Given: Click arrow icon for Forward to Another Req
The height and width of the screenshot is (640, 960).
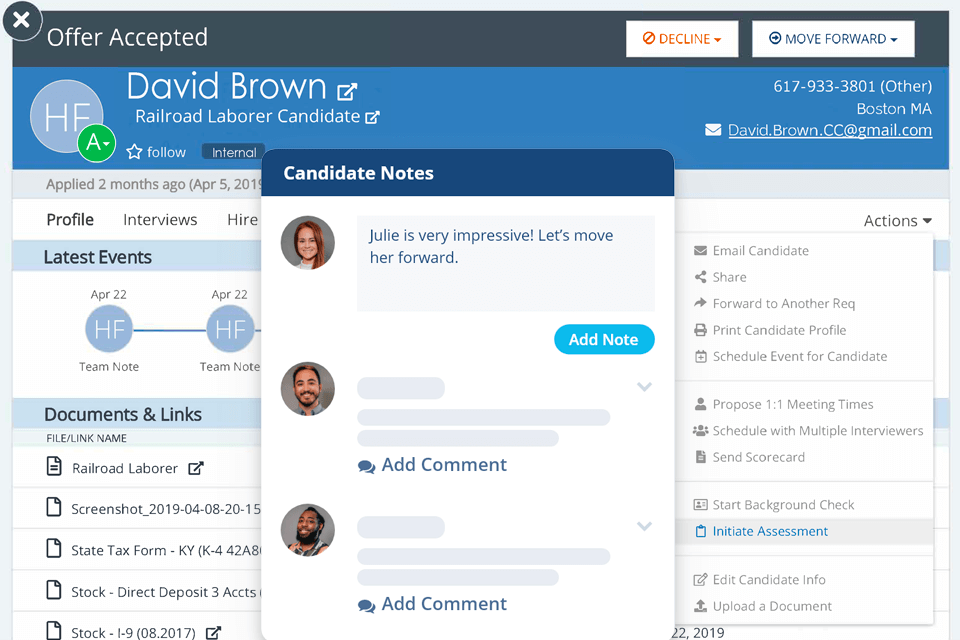Looking at the screenshot, I should point(700,303).
